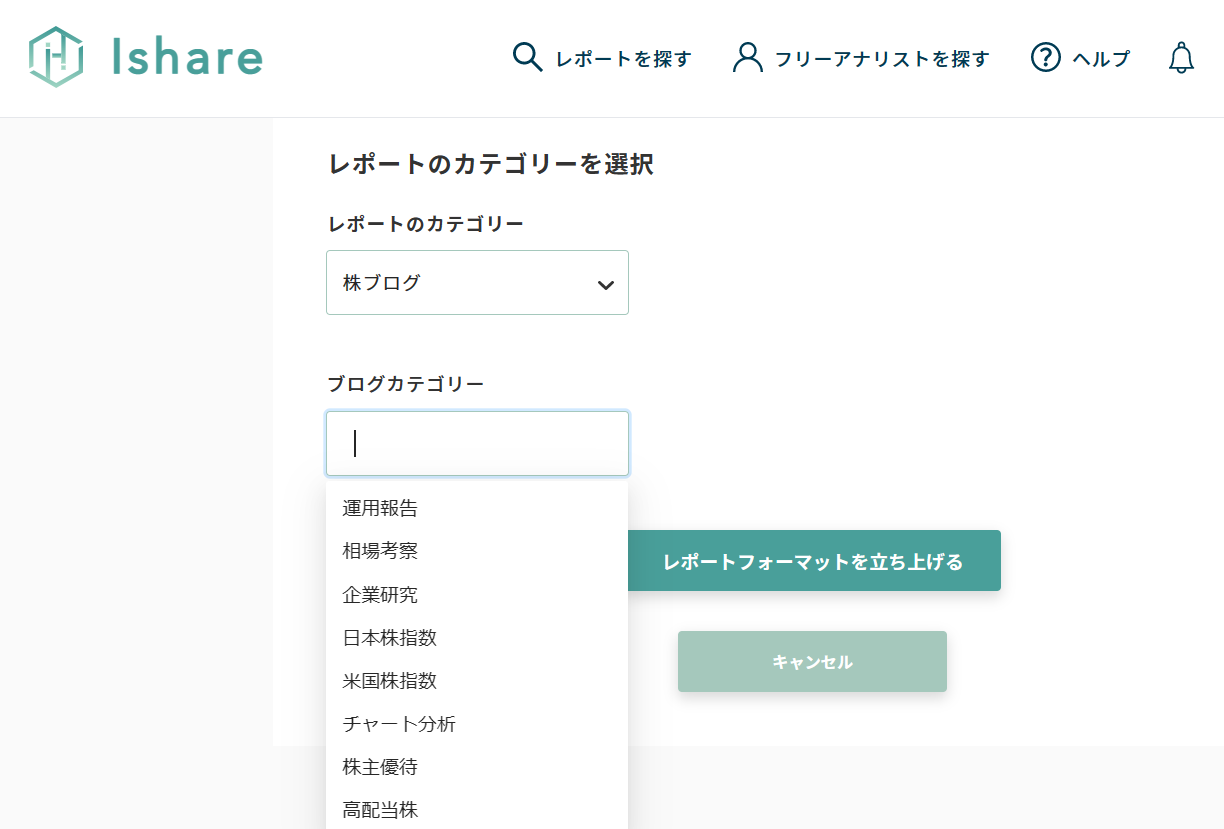The height and width of the screenshot is (829, 1224).
Task: Focus the ブログカテゴリー search input field
Action: (x=477, y=443)
